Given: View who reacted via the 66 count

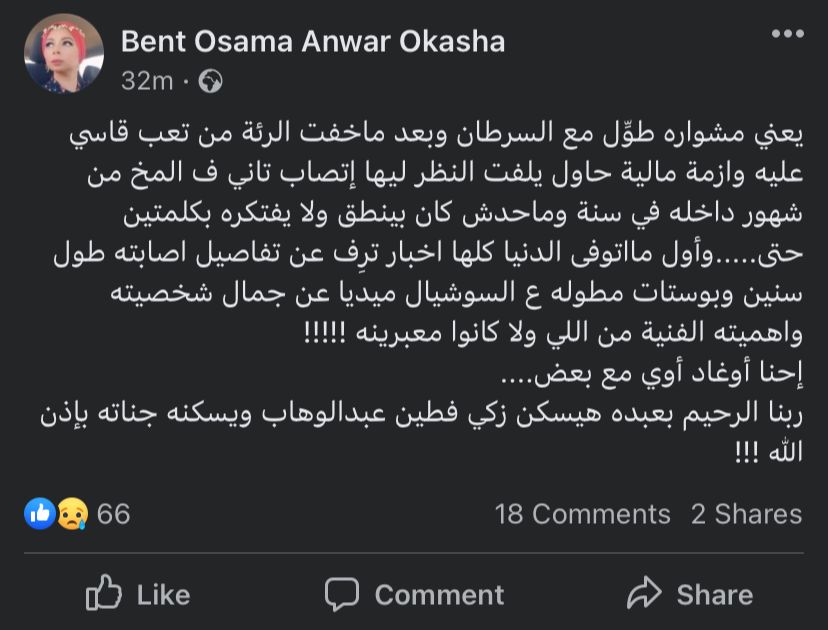Looking at the screenshot, I should pyautogui.click(x=114, y=514).
